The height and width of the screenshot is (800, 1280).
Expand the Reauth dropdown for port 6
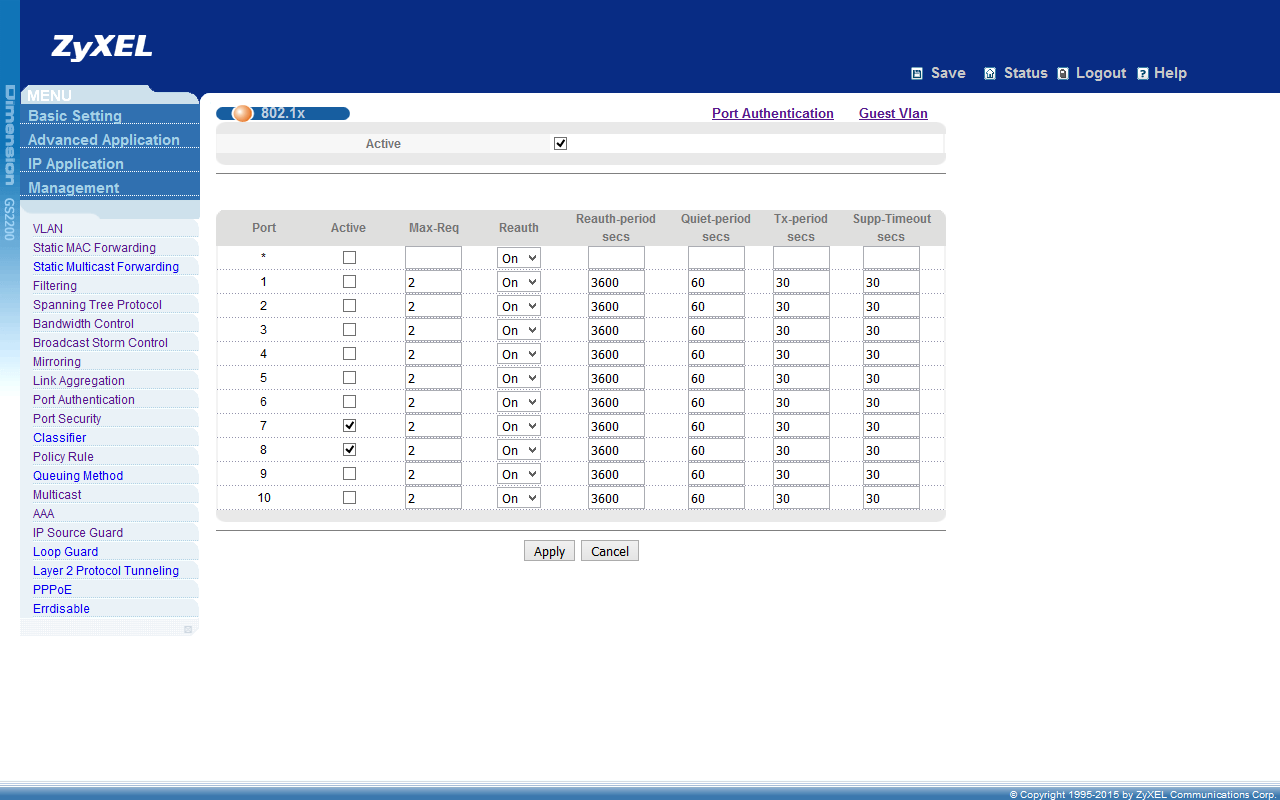519,402
